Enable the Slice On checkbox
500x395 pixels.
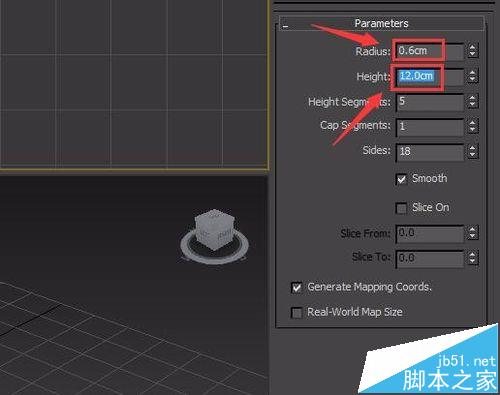(x=402, y=208)
